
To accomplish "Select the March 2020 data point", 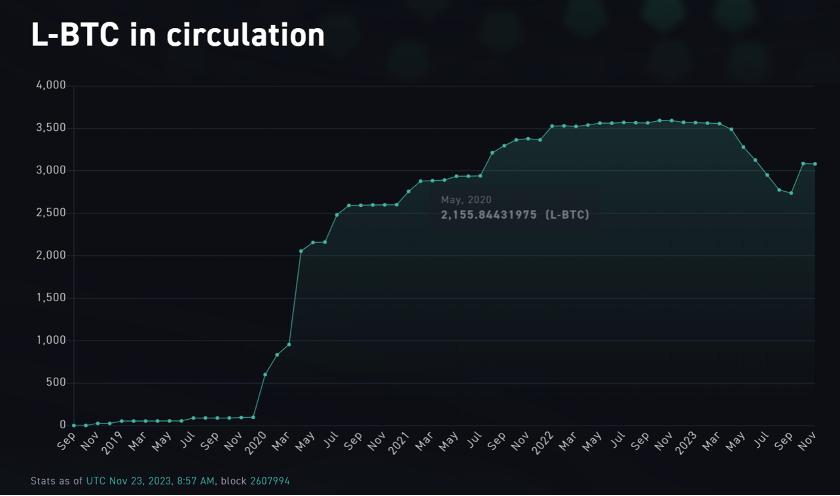I will tap(289, 344).
